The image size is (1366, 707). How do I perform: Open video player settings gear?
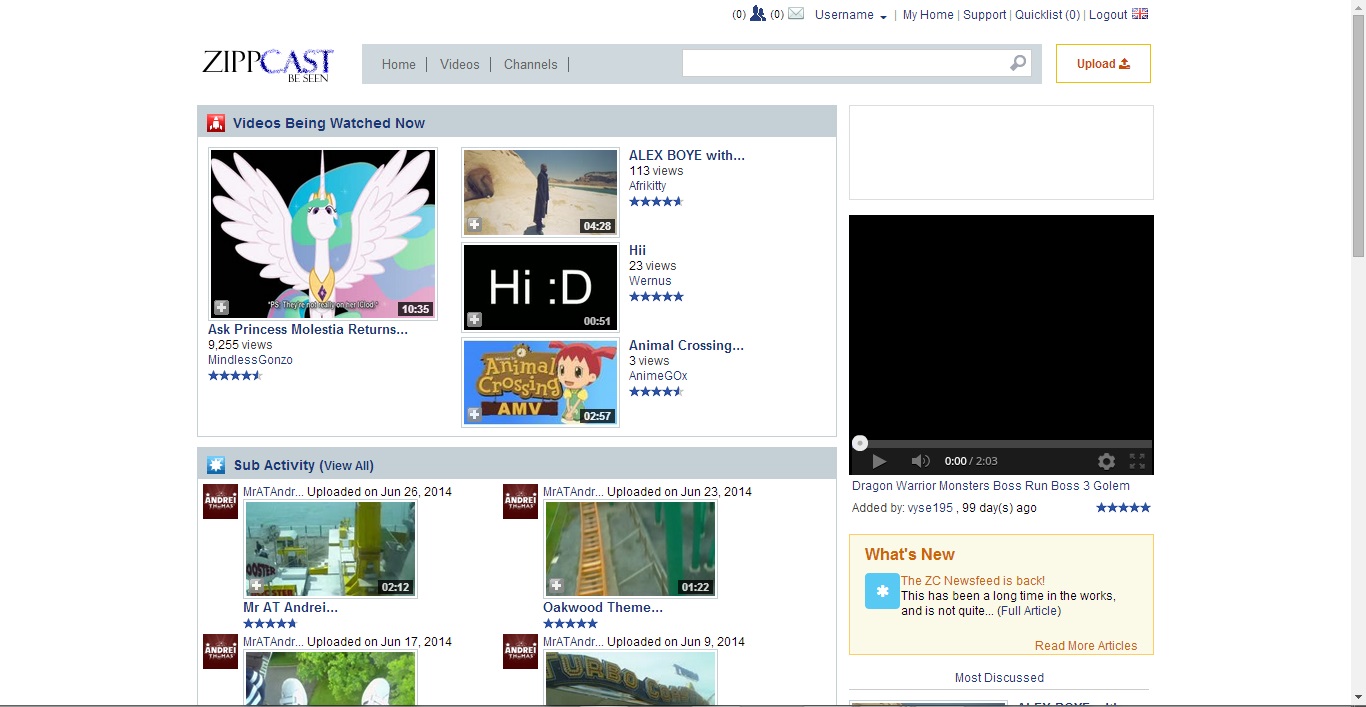pyautogui.click(x=1106, y=461)
